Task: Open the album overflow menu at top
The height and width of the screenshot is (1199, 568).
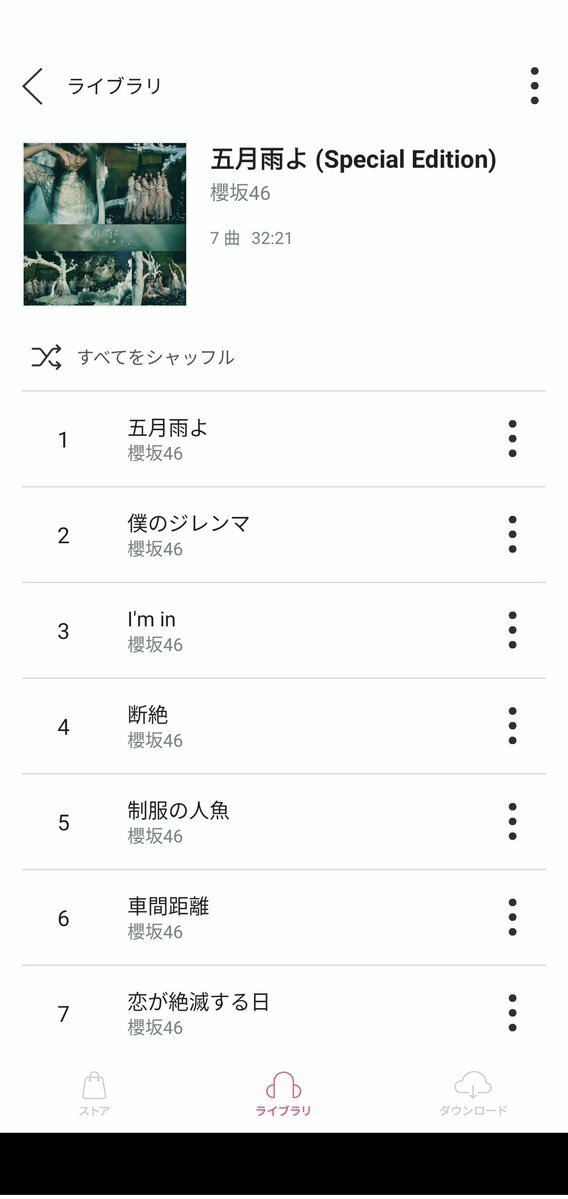Action: tap(534, 86)
